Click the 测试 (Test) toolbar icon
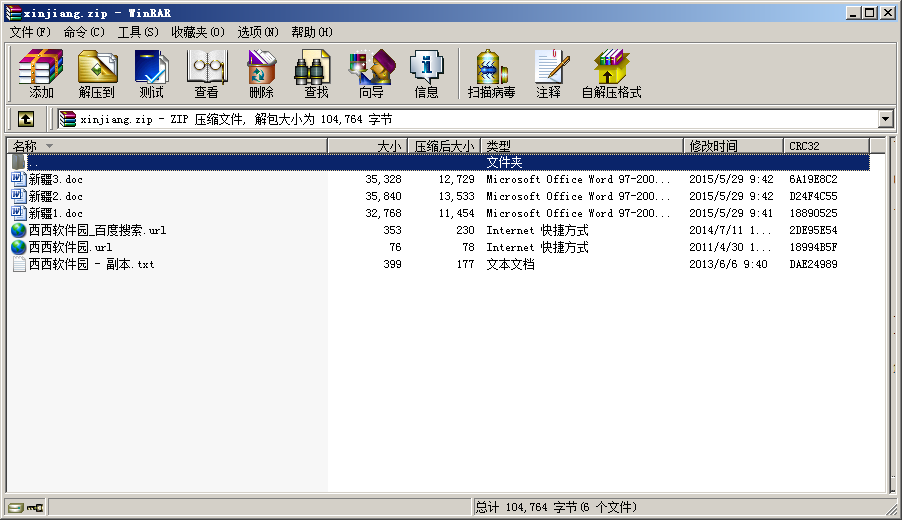Image resolution: width=902 pixels, height=520 pixels. (x=151, y=74)
